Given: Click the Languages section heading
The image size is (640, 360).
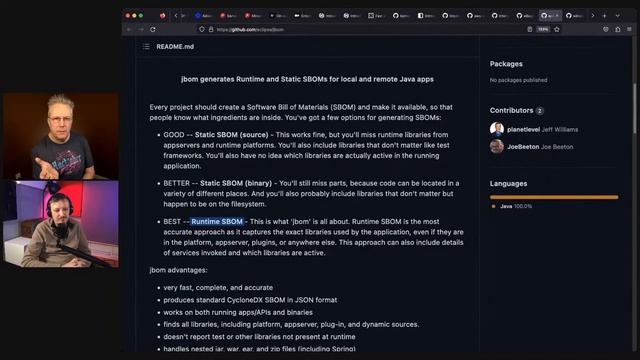Looking at the screenshot, I should (508, 184).
